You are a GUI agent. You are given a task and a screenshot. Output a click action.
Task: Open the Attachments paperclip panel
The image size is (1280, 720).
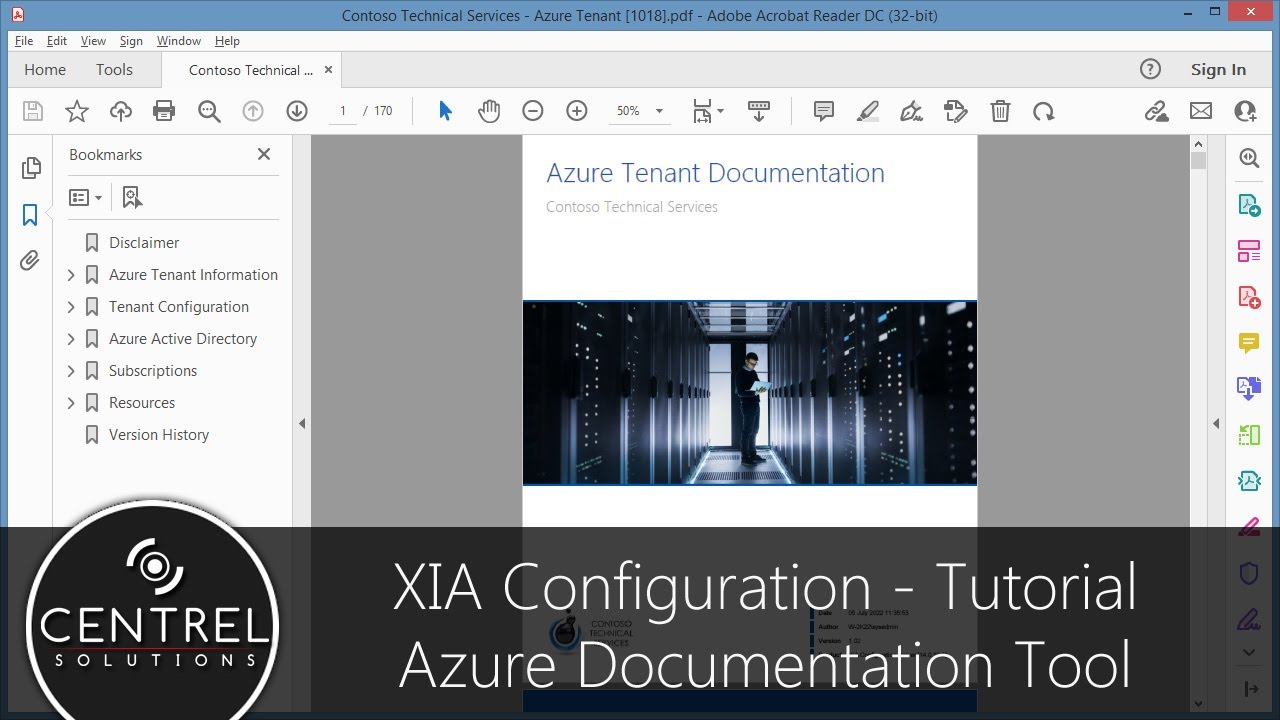coord(30,261)
